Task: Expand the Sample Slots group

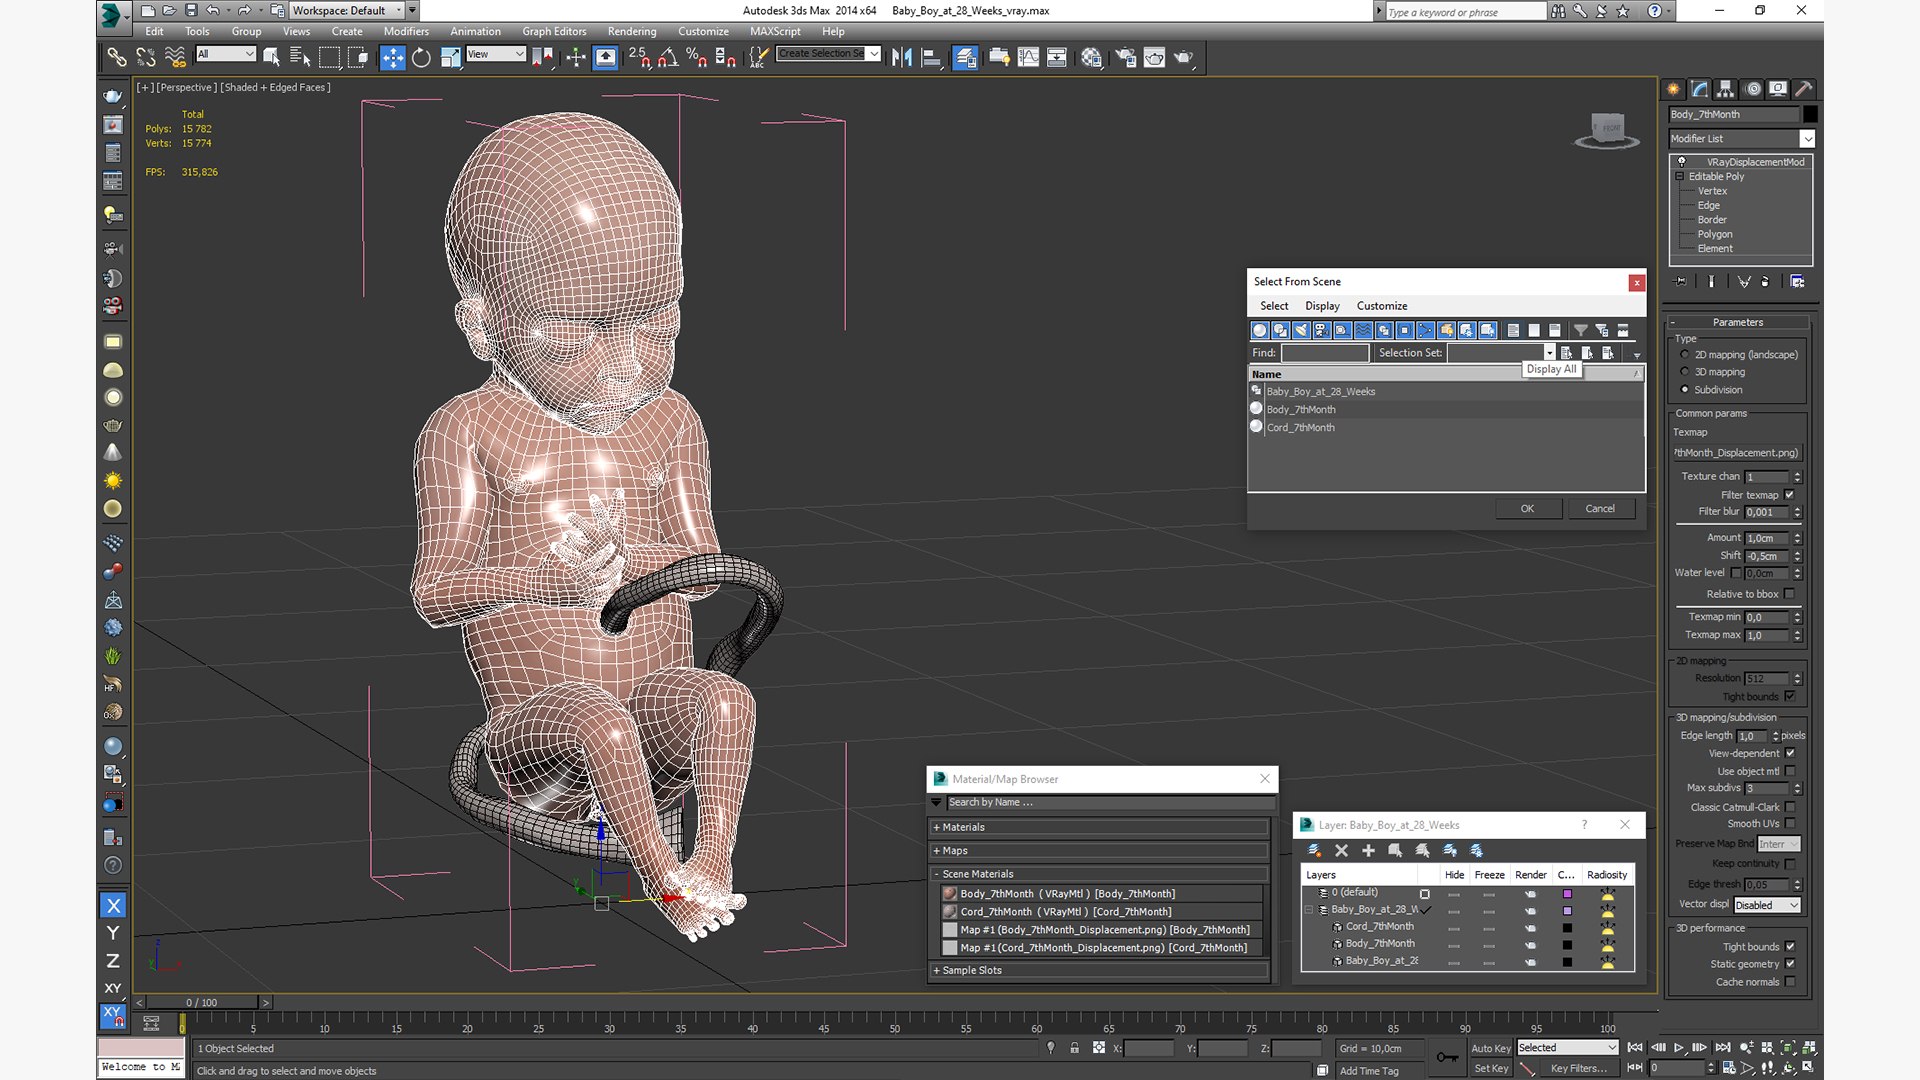Action: (x=1100, y=970)
